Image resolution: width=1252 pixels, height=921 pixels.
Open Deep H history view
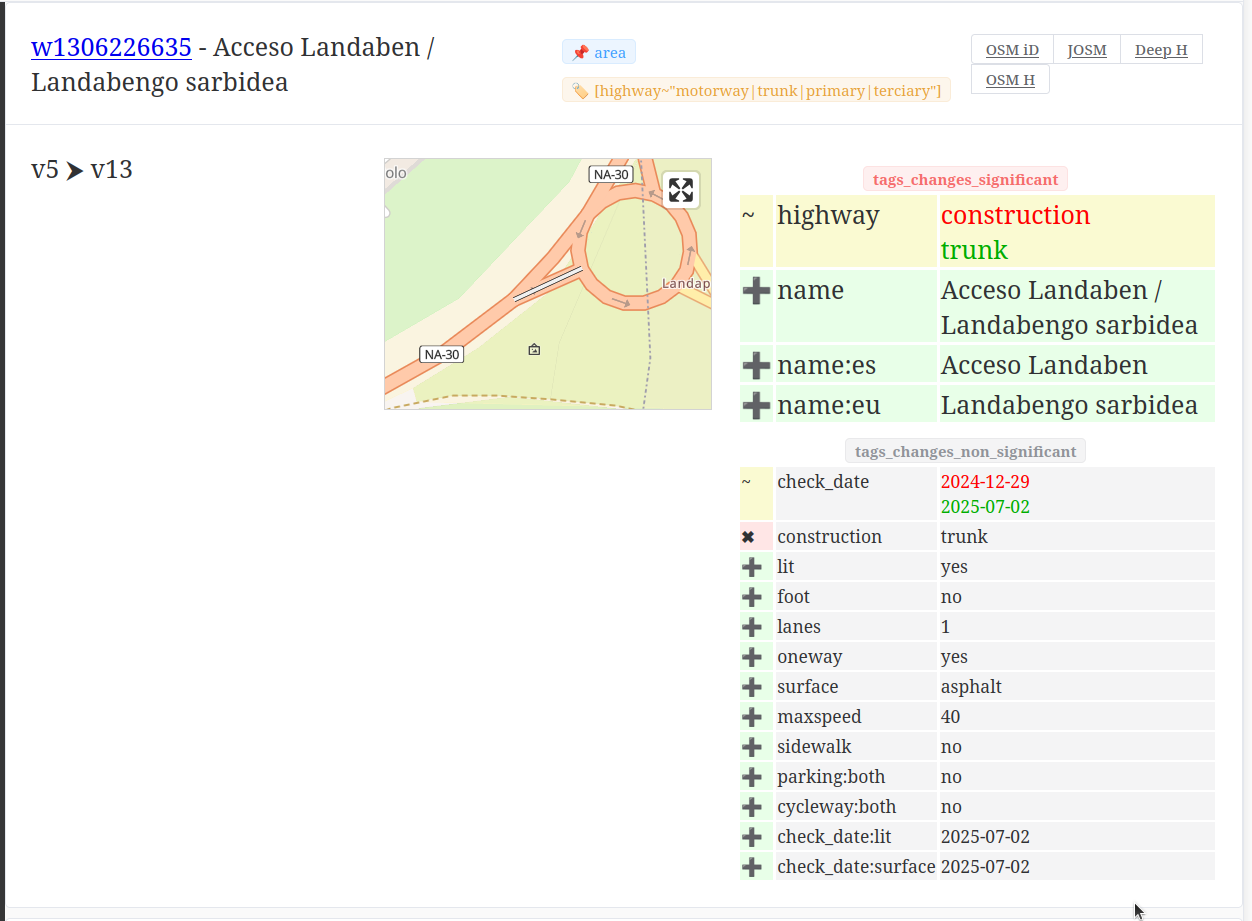pyautogui.click(x=1161, y=50)
